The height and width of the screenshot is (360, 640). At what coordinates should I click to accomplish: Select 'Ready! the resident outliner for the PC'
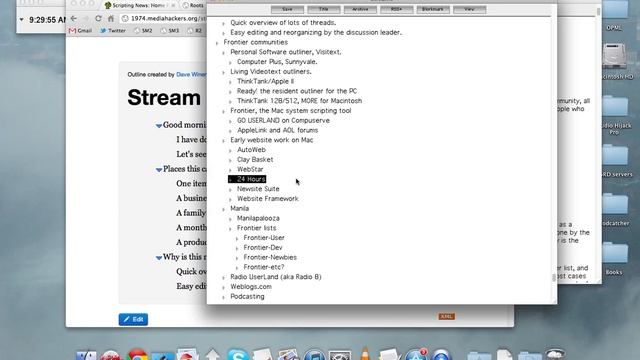click(297, 91)
